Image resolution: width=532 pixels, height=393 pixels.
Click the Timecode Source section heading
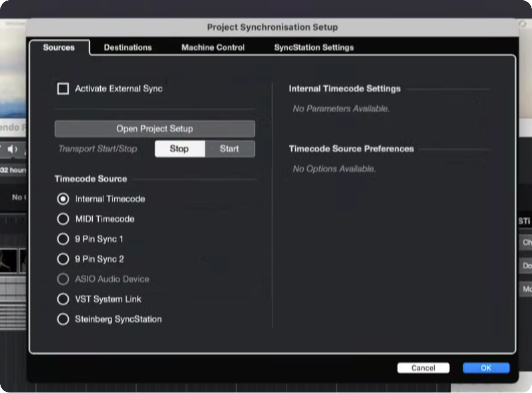tap(91, 179)
